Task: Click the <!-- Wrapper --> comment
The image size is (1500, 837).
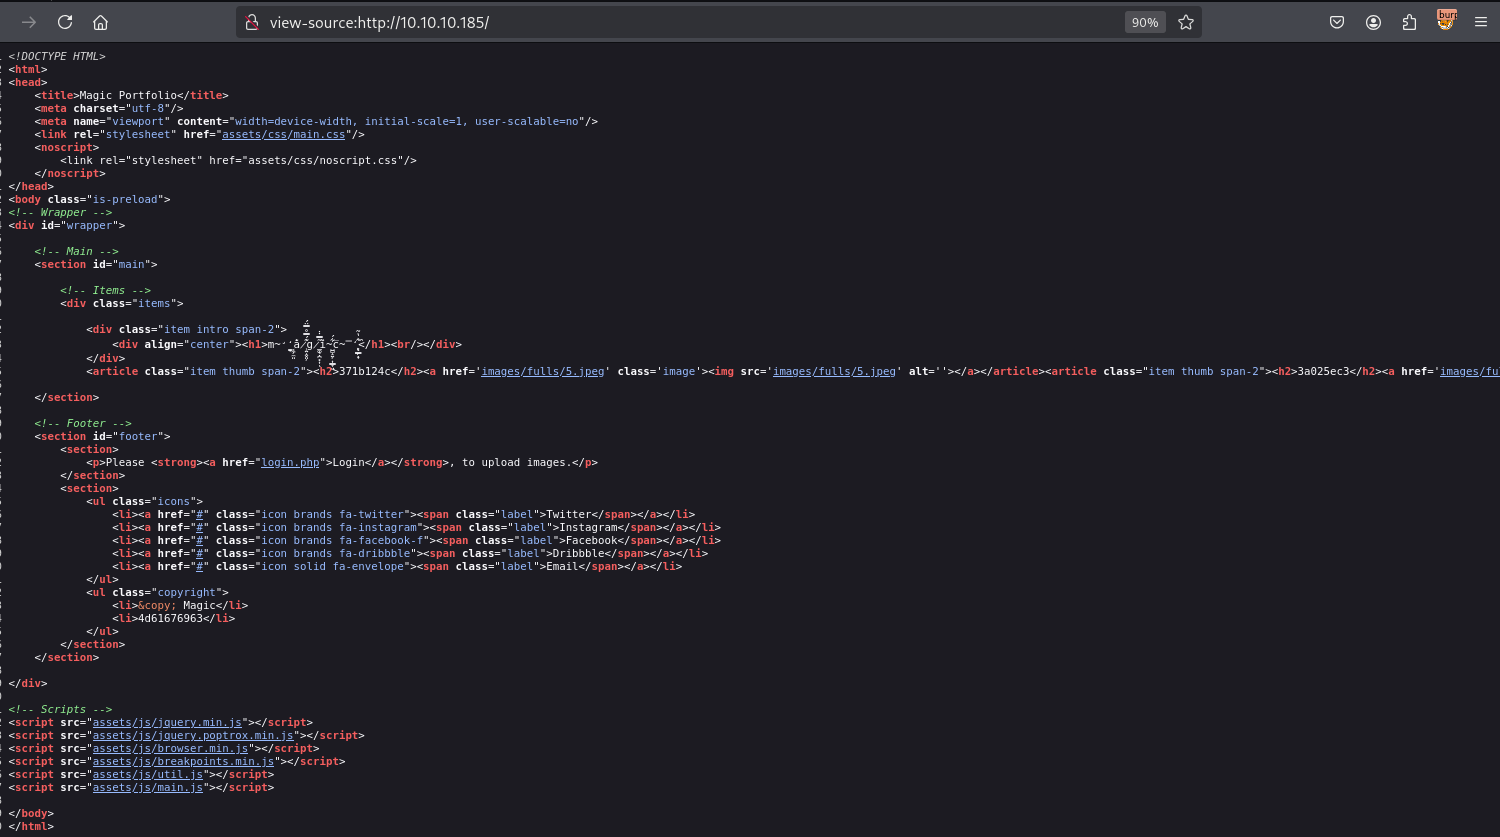Action: point(61,212)
